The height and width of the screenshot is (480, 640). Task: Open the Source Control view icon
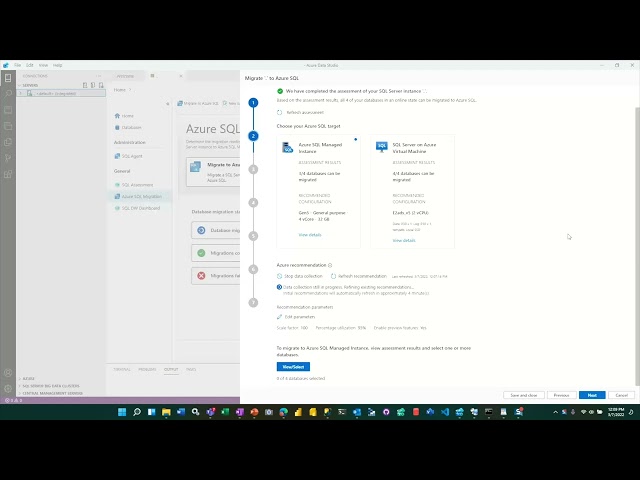click(8, 158)
